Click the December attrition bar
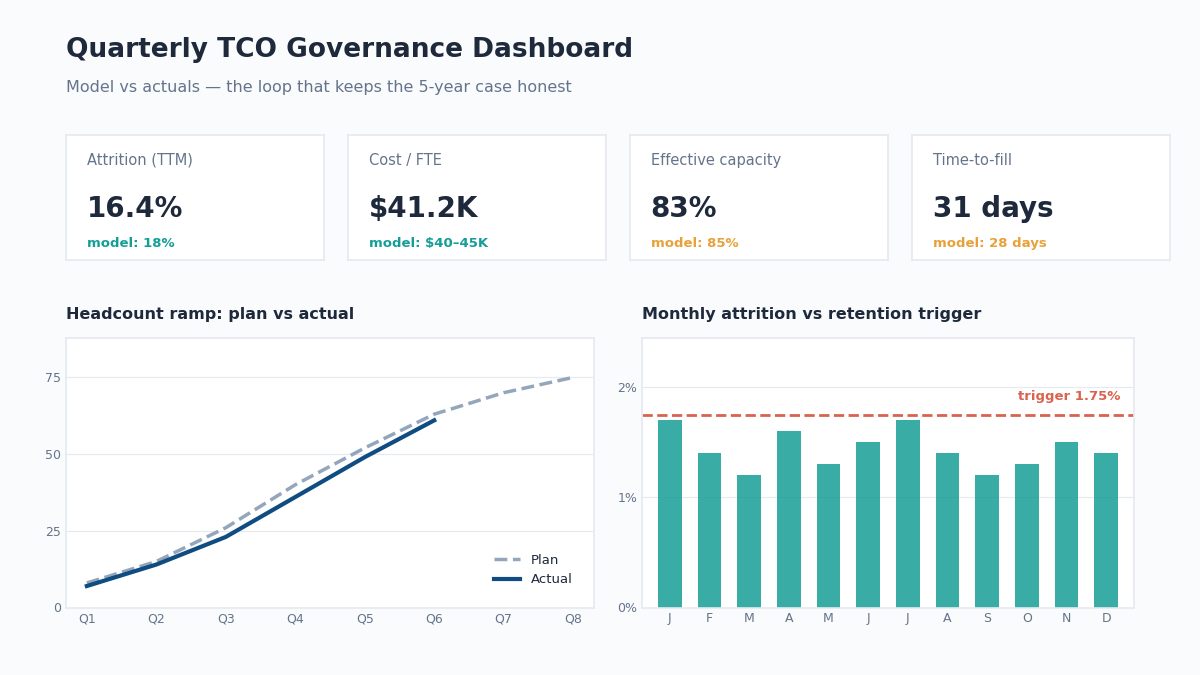The width and height of the screenshot is (1200, 675). coord(1106,530)
